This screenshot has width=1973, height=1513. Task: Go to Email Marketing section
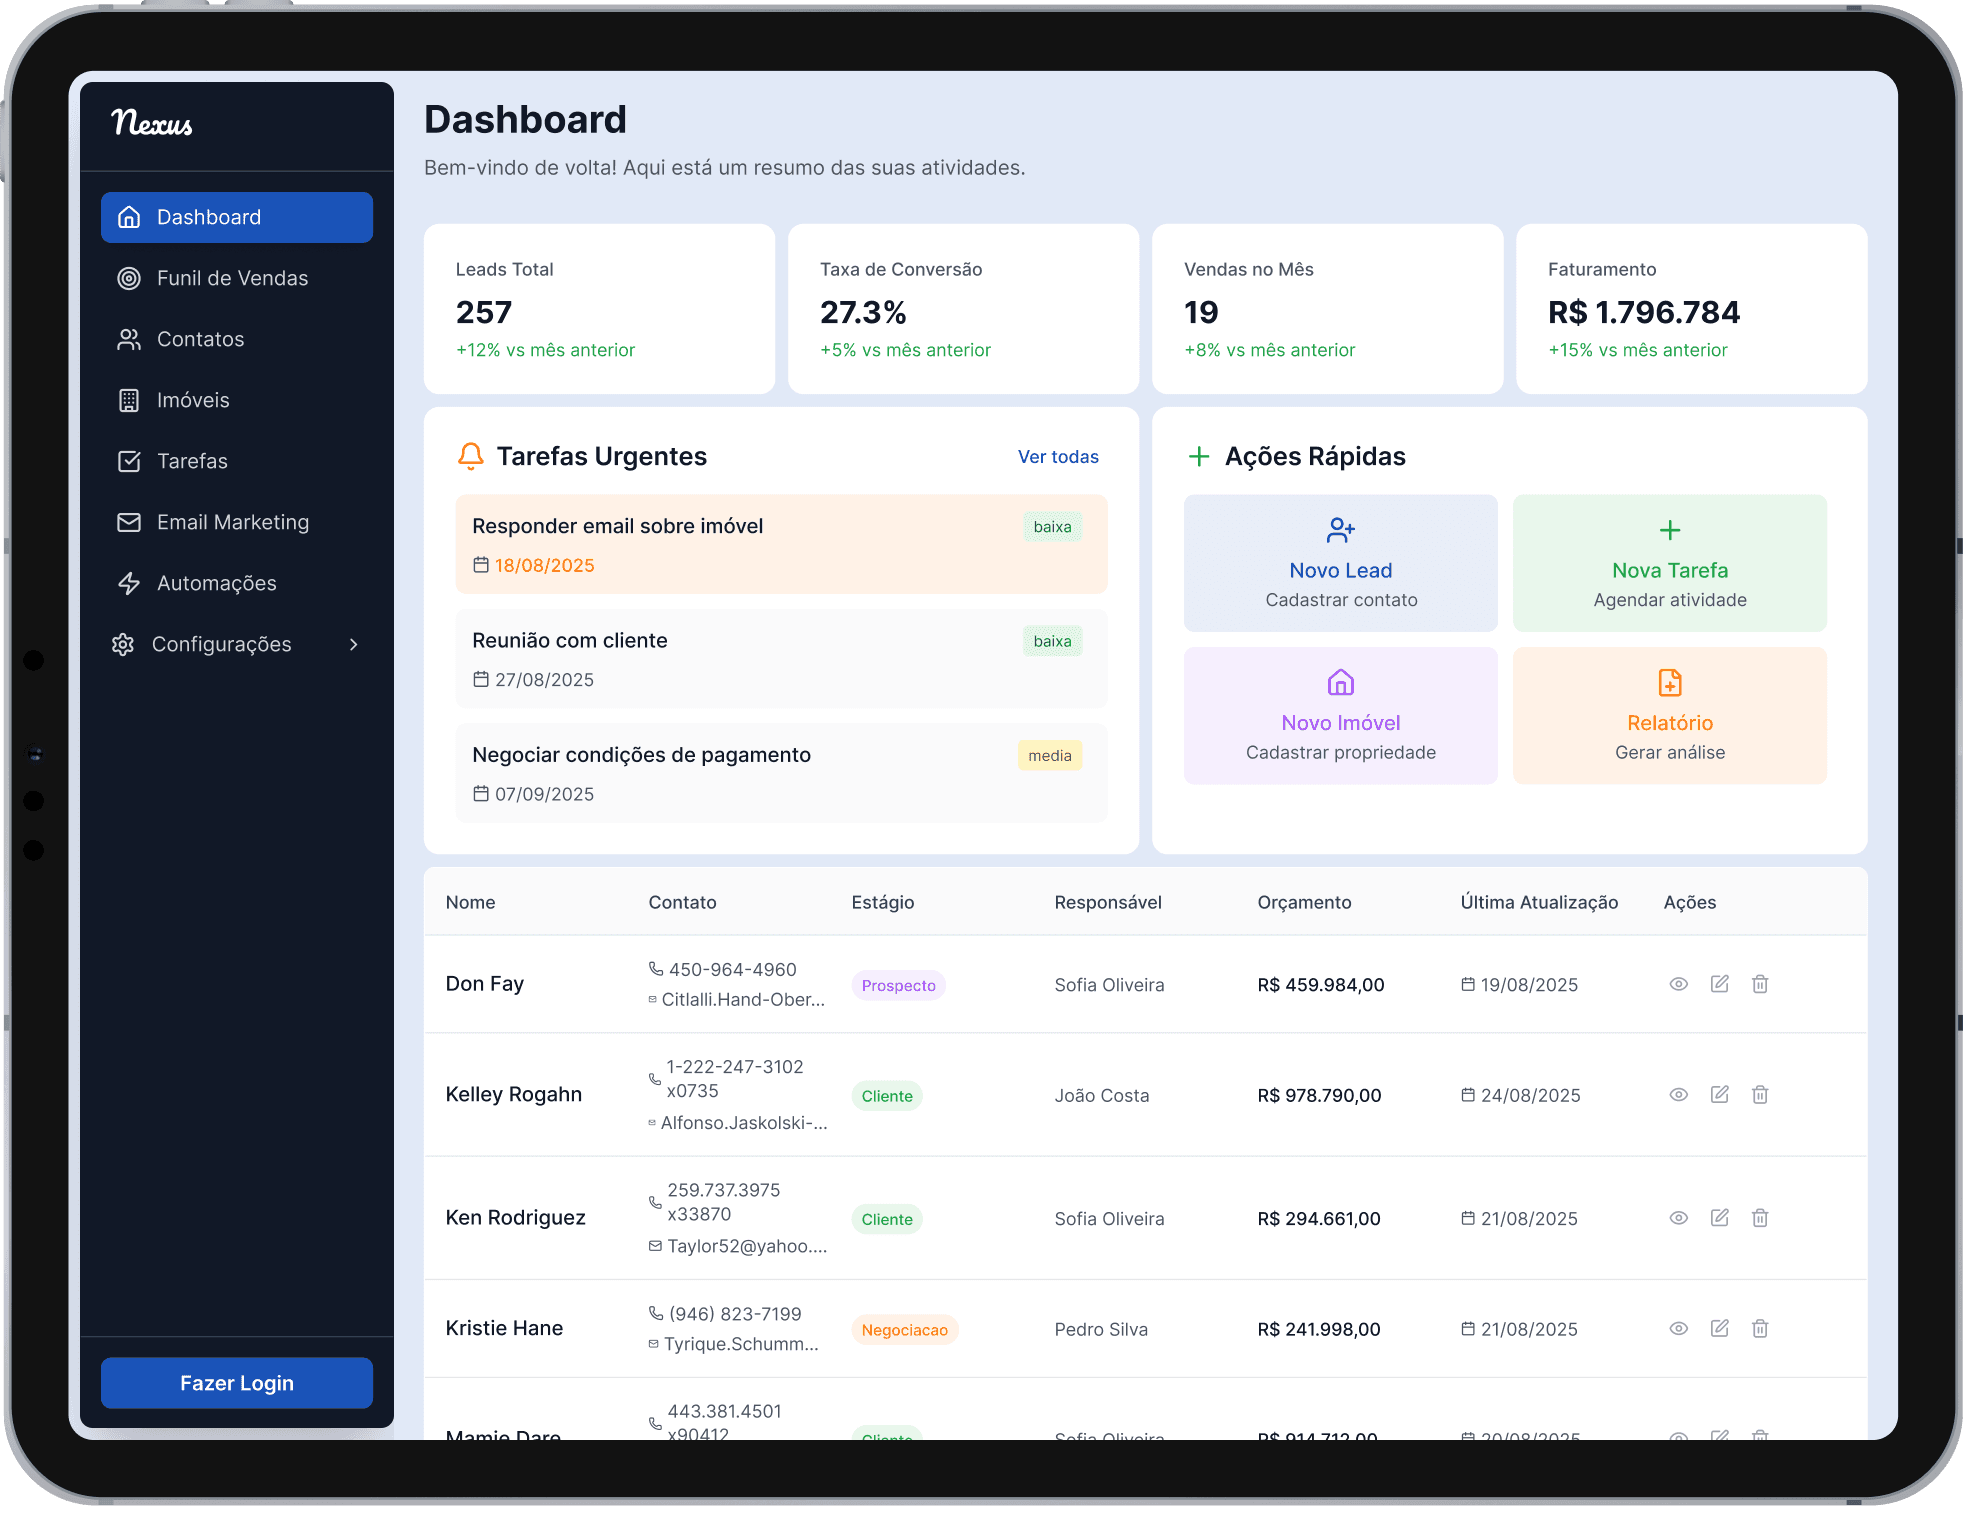(x=232, y=522)
